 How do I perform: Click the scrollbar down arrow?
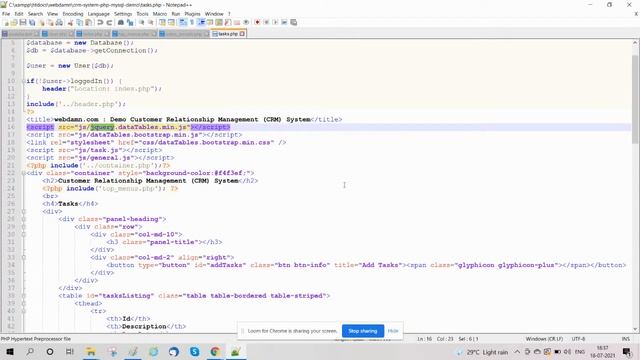(x=635, y=329)
